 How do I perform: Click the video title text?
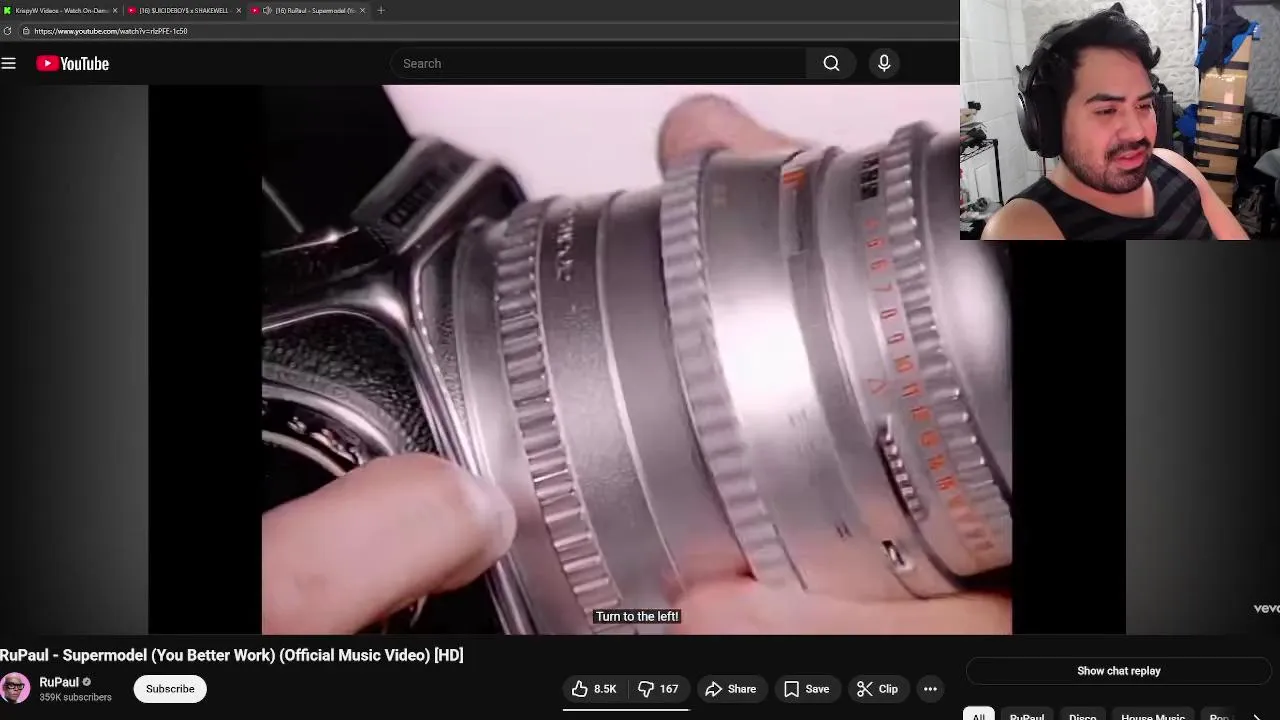pos(232,656)
